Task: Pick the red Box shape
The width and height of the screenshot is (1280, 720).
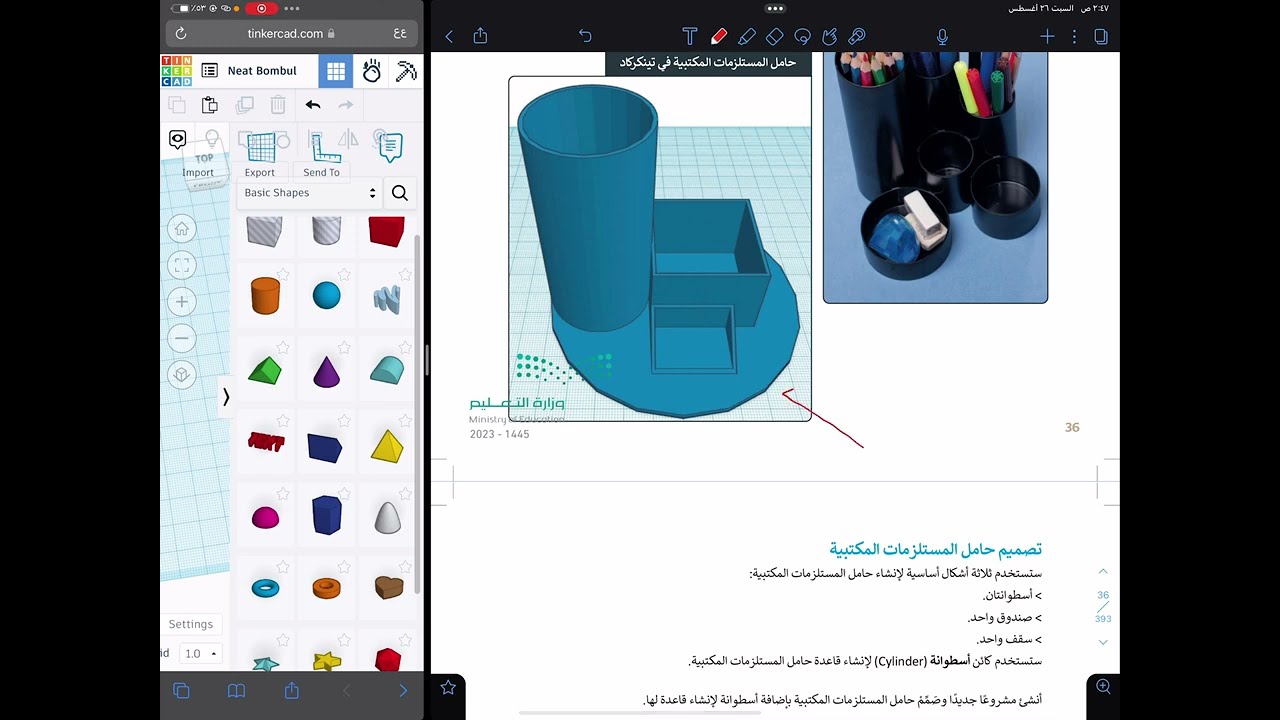Action: [387, 231]
